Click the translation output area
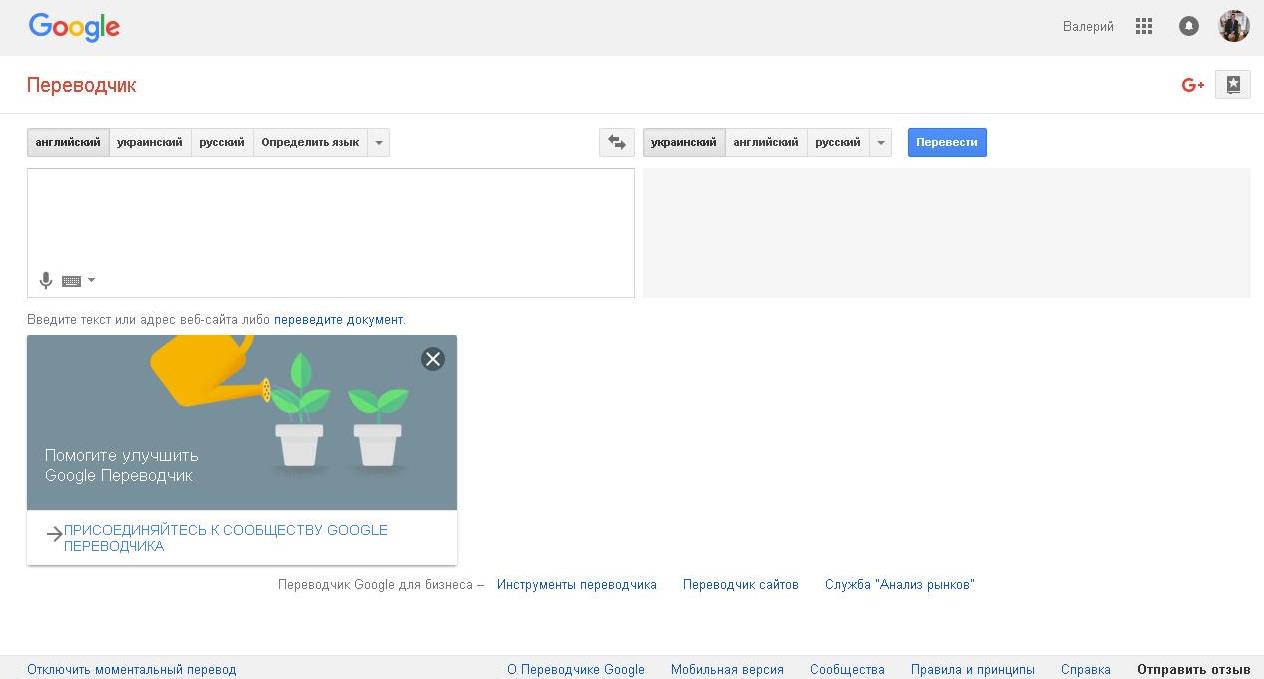 coord(946,233)
